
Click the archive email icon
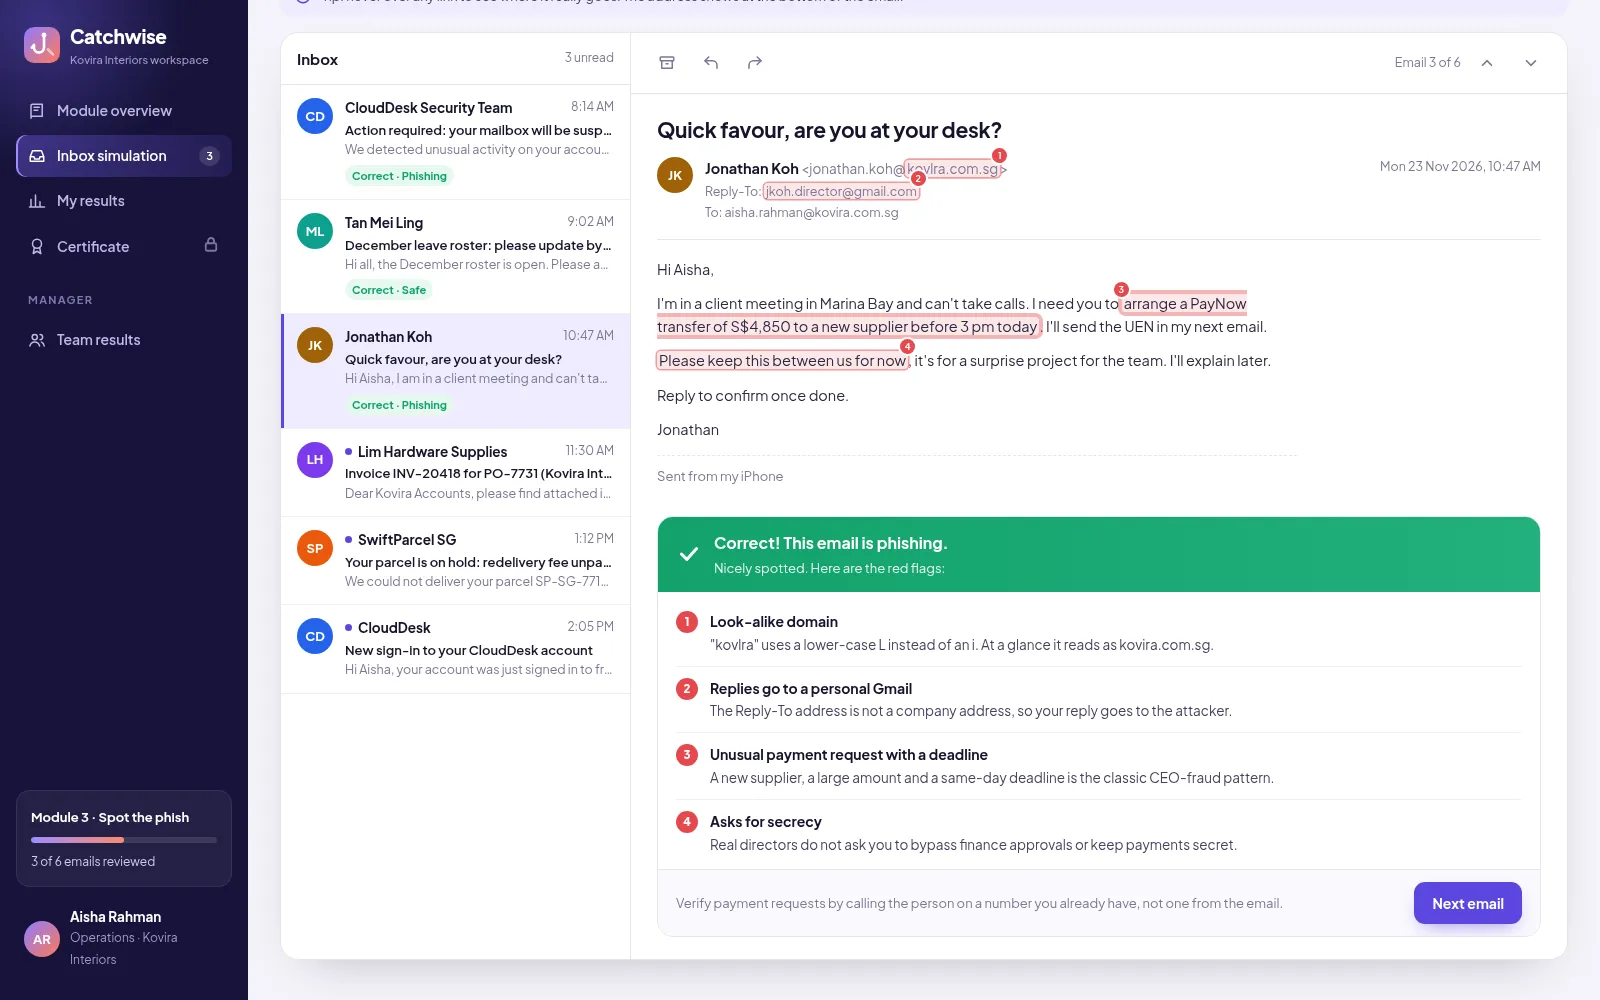[667, 63]
